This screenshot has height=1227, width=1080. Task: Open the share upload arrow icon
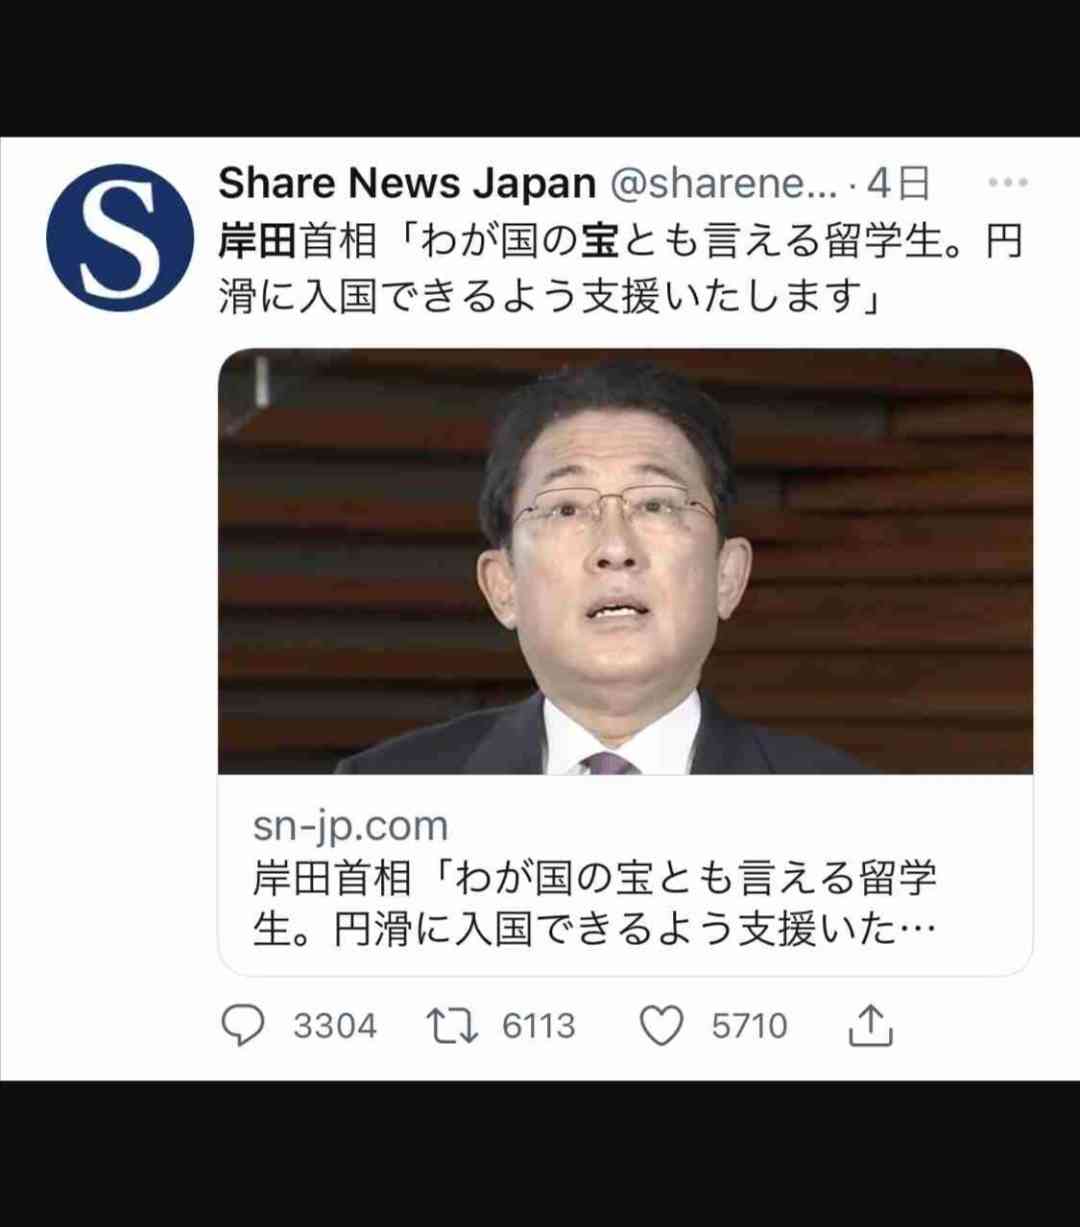pos(870,1025)
